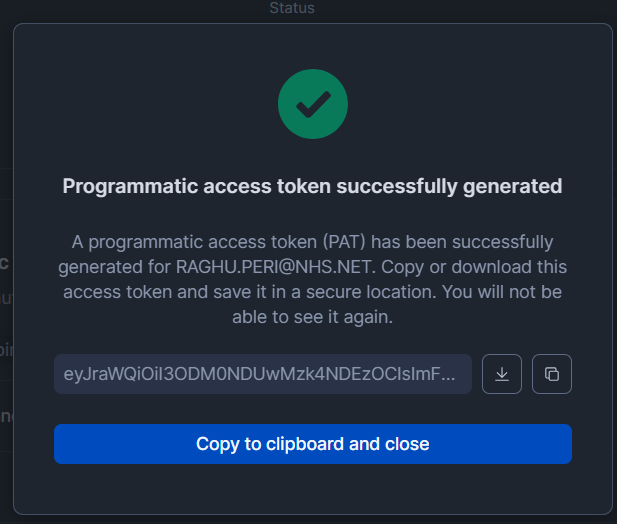Click the words 'successfully generated' in heading
The height and width of the screenshot is (524, 617).
pos(467,186)
